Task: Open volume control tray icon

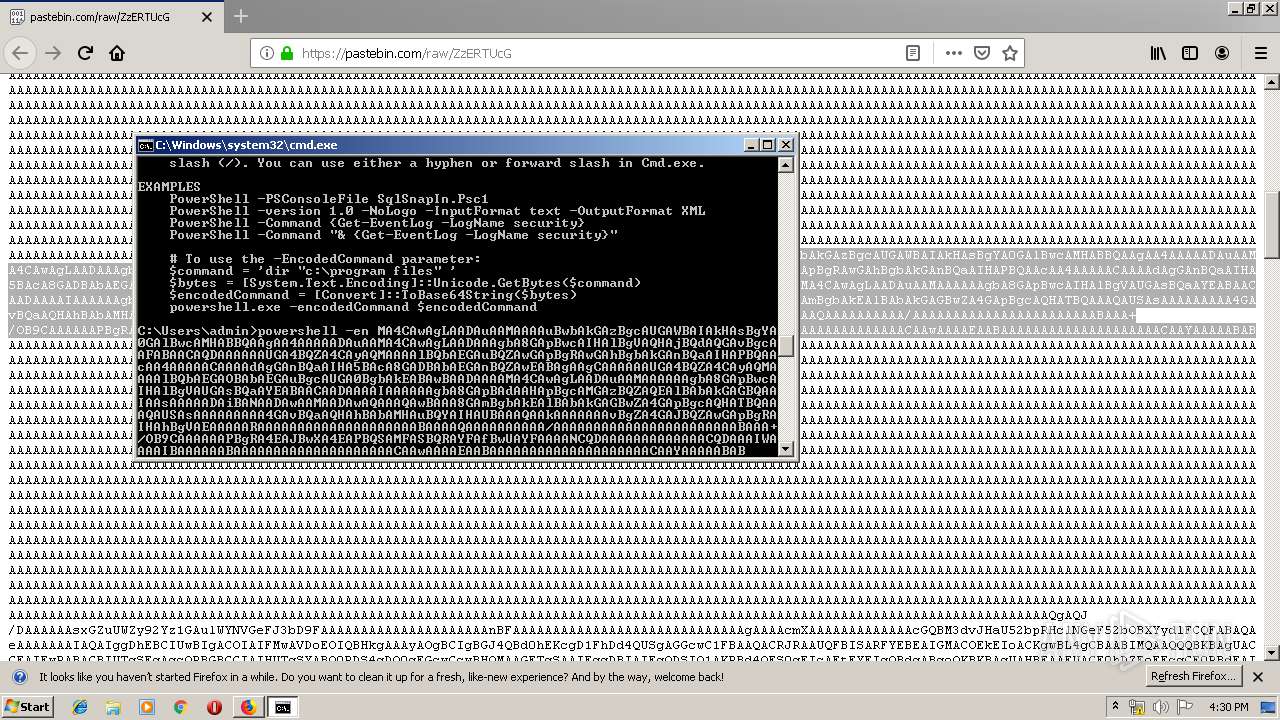Action: click(x=1162, y=707)
